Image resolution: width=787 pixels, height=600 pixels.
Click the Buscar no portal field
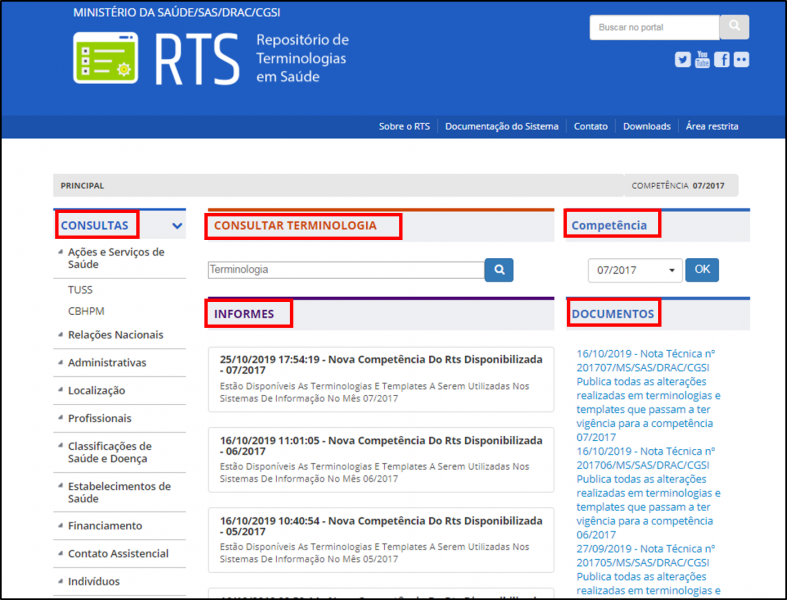(x=652, y=27)
